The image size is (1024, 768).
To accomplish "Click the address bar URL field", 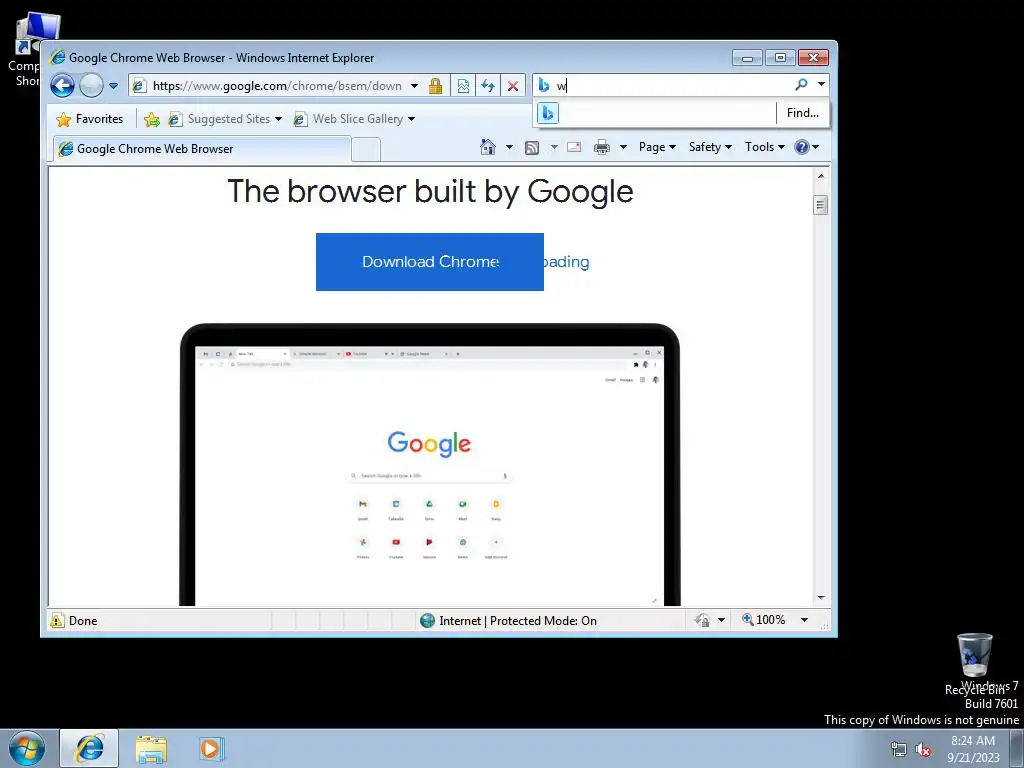I will click(277, 86).
